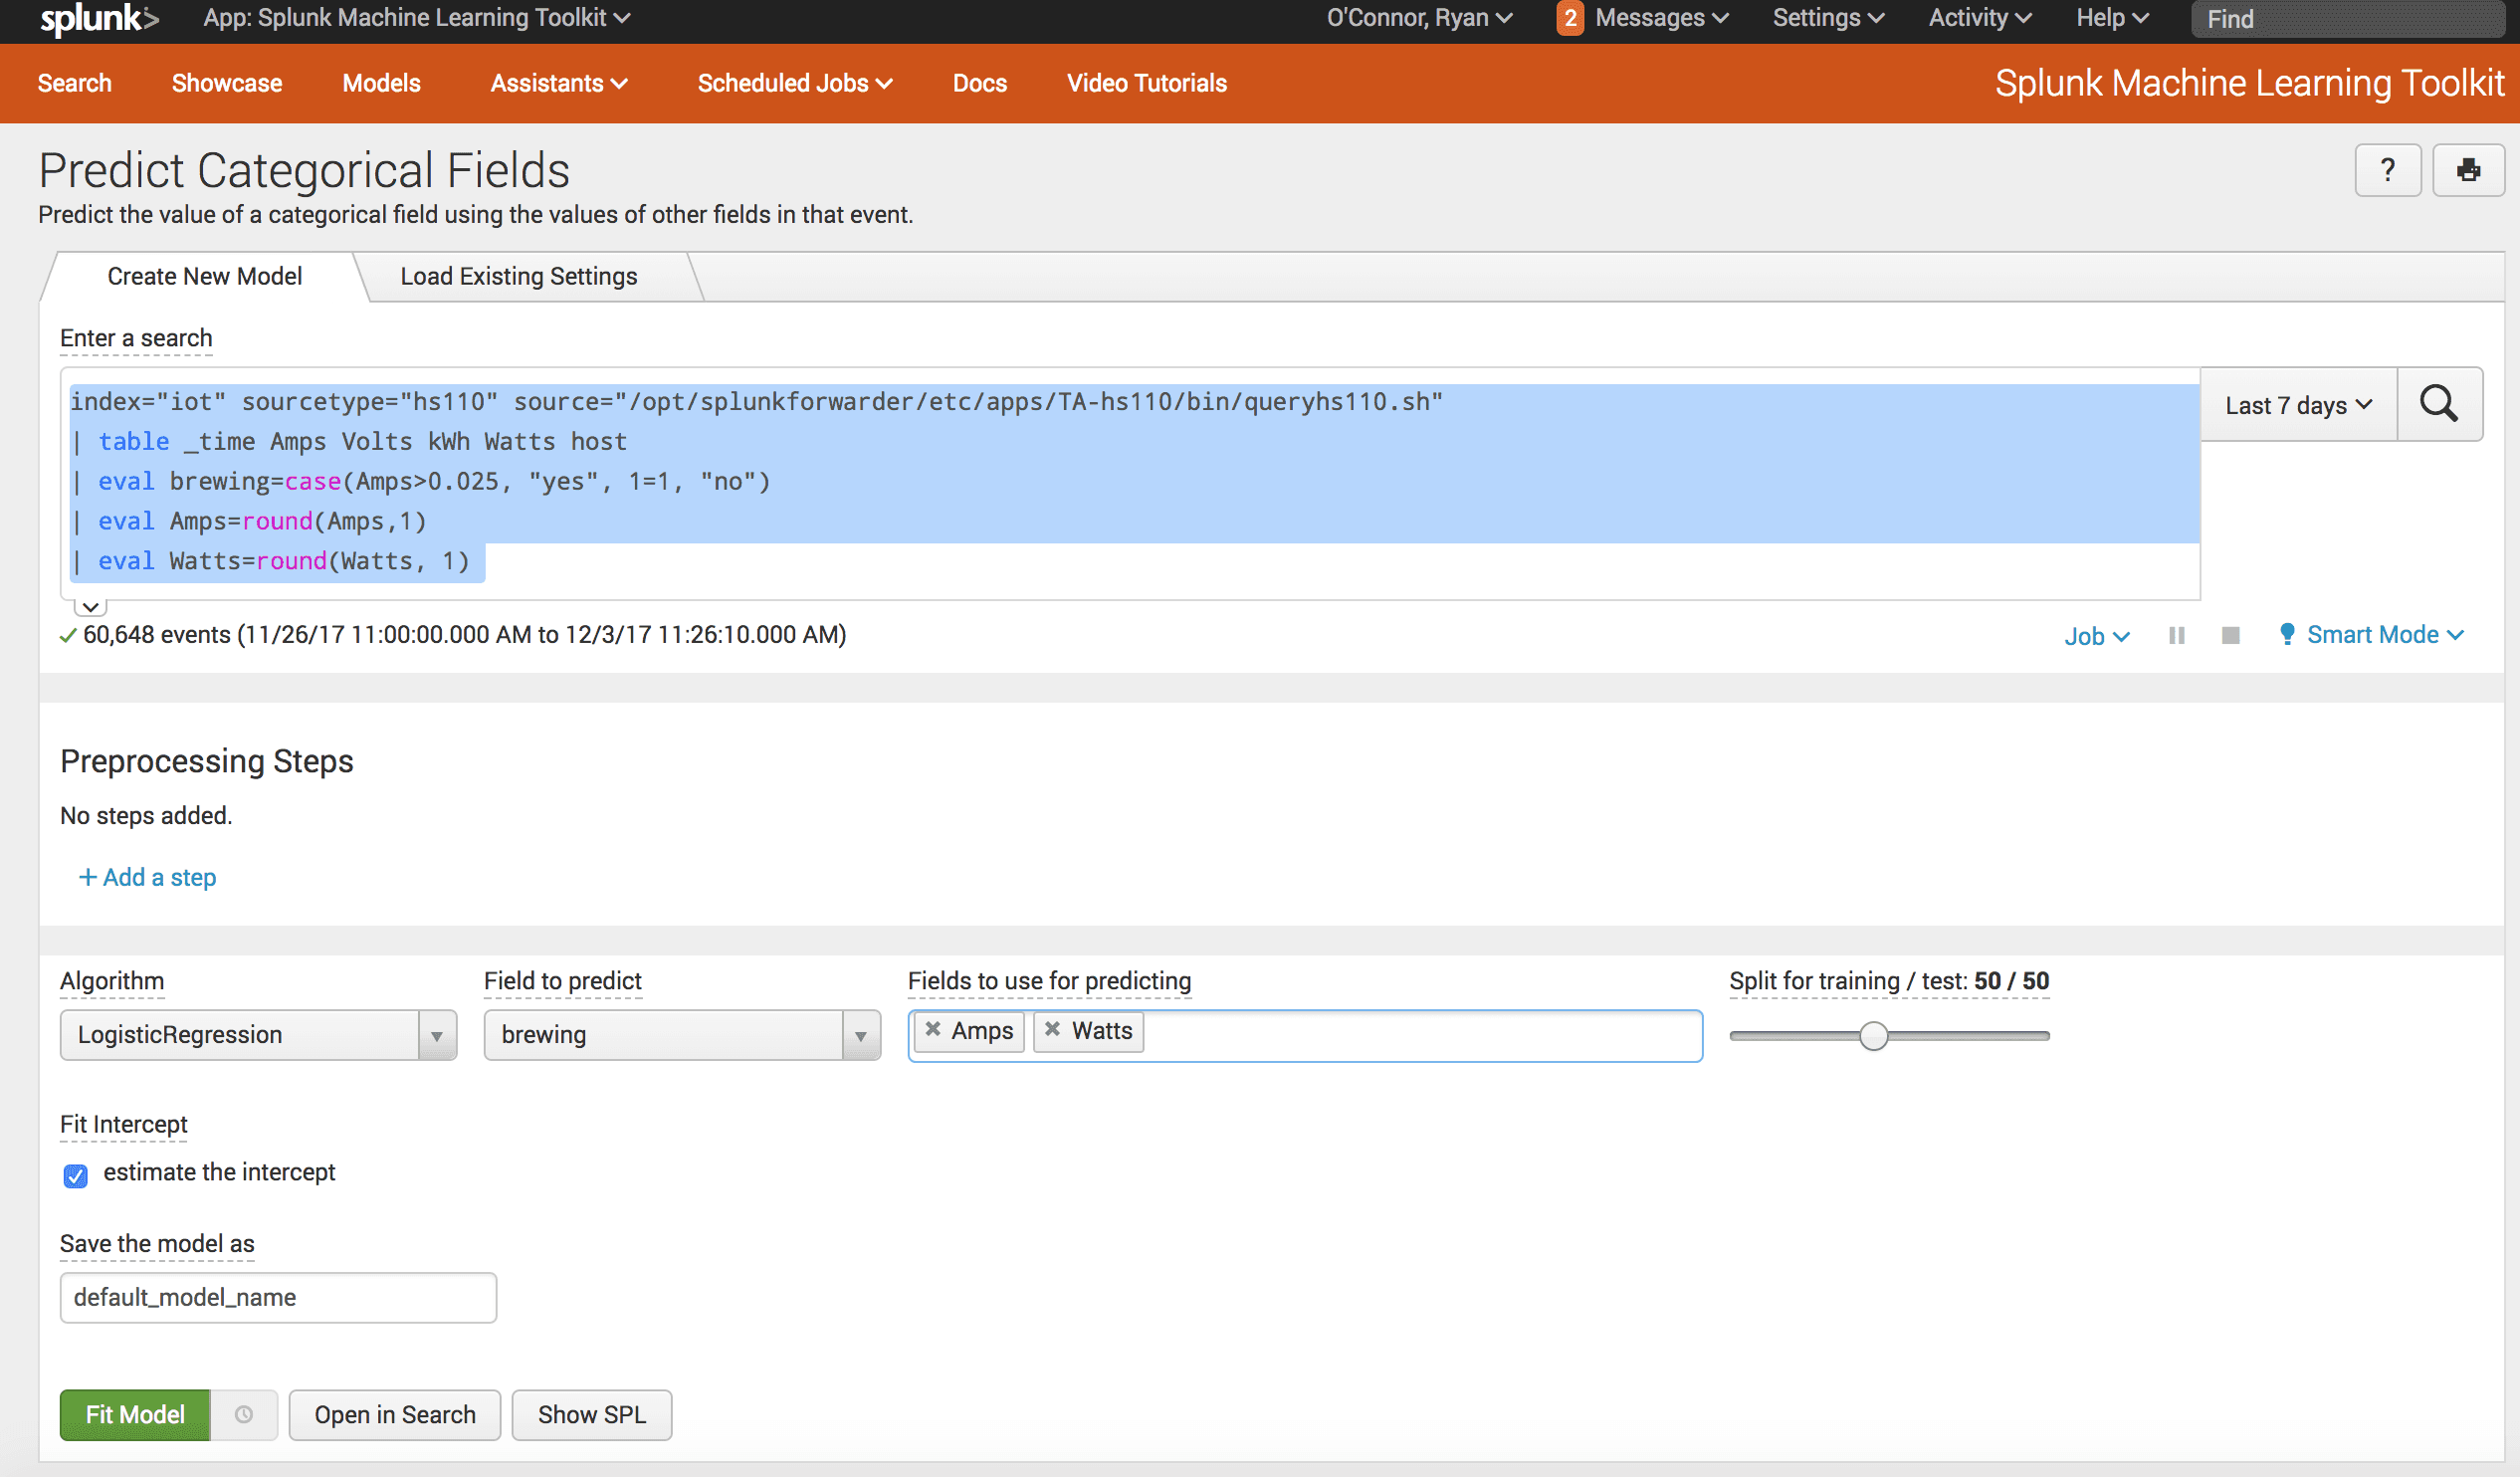Image resolution: width=2520 pixels, height=1477 pixels.
Task: Click the Splunk logo
Action: pos(98,19)
